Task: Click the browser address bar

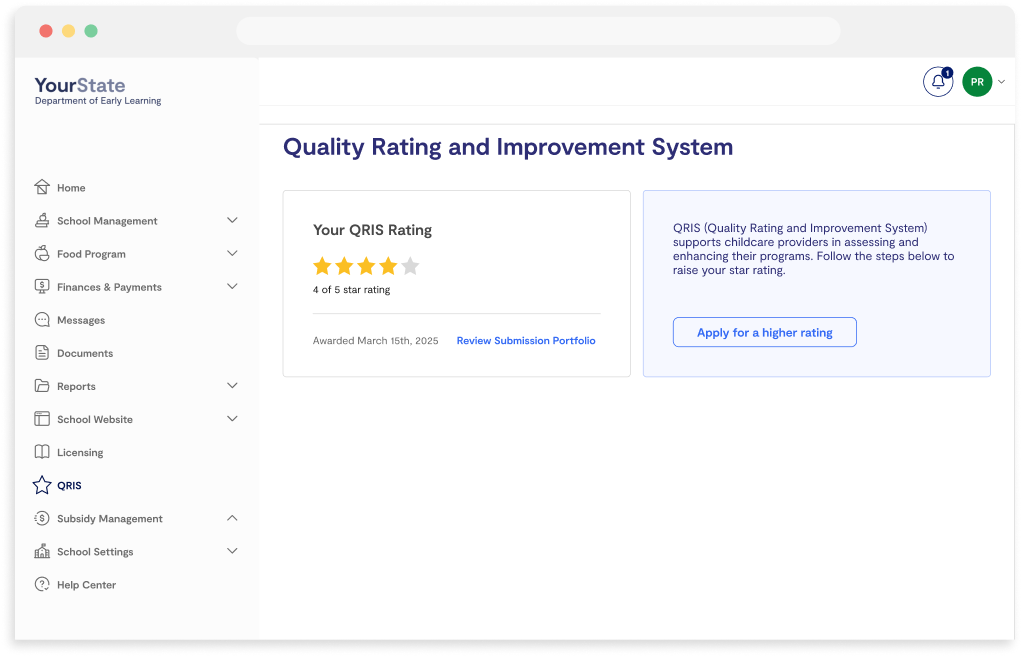Action: (x=538, y=31)
